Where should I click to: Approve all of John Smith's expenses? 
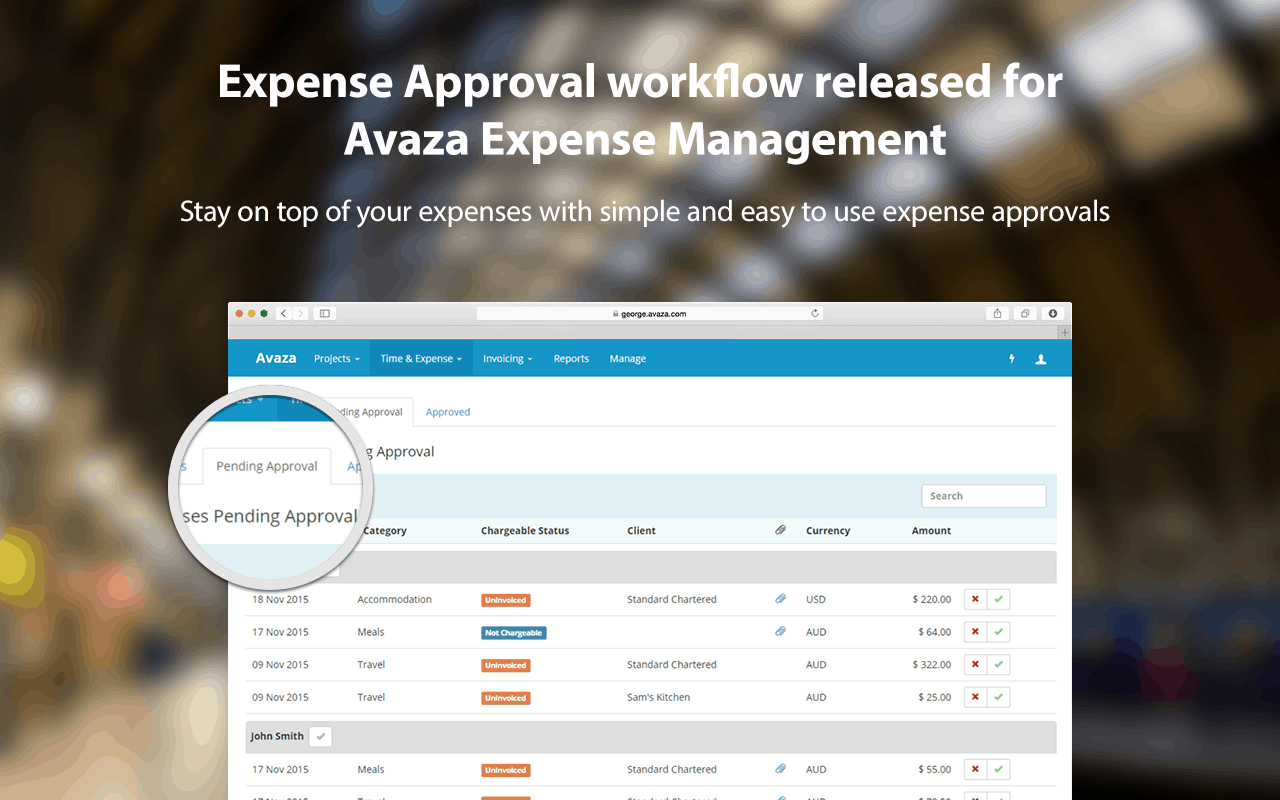320,736
